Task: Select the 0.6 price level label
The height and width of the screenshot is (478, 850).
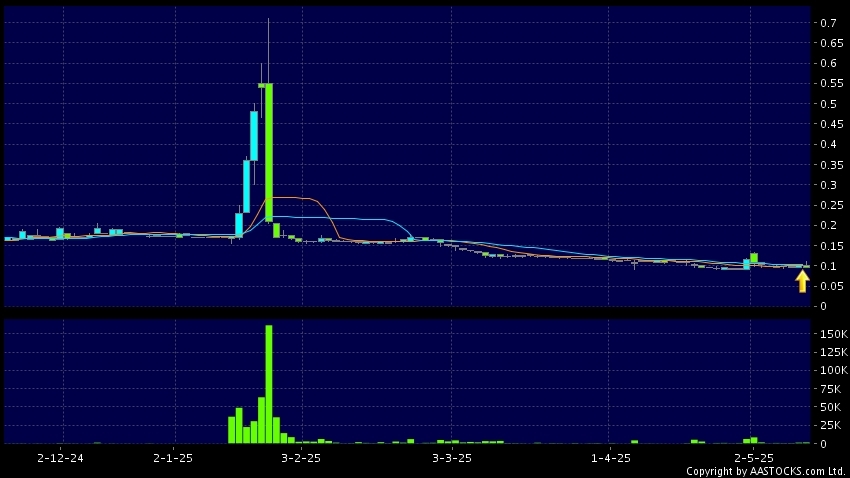Action: point(828,63)
